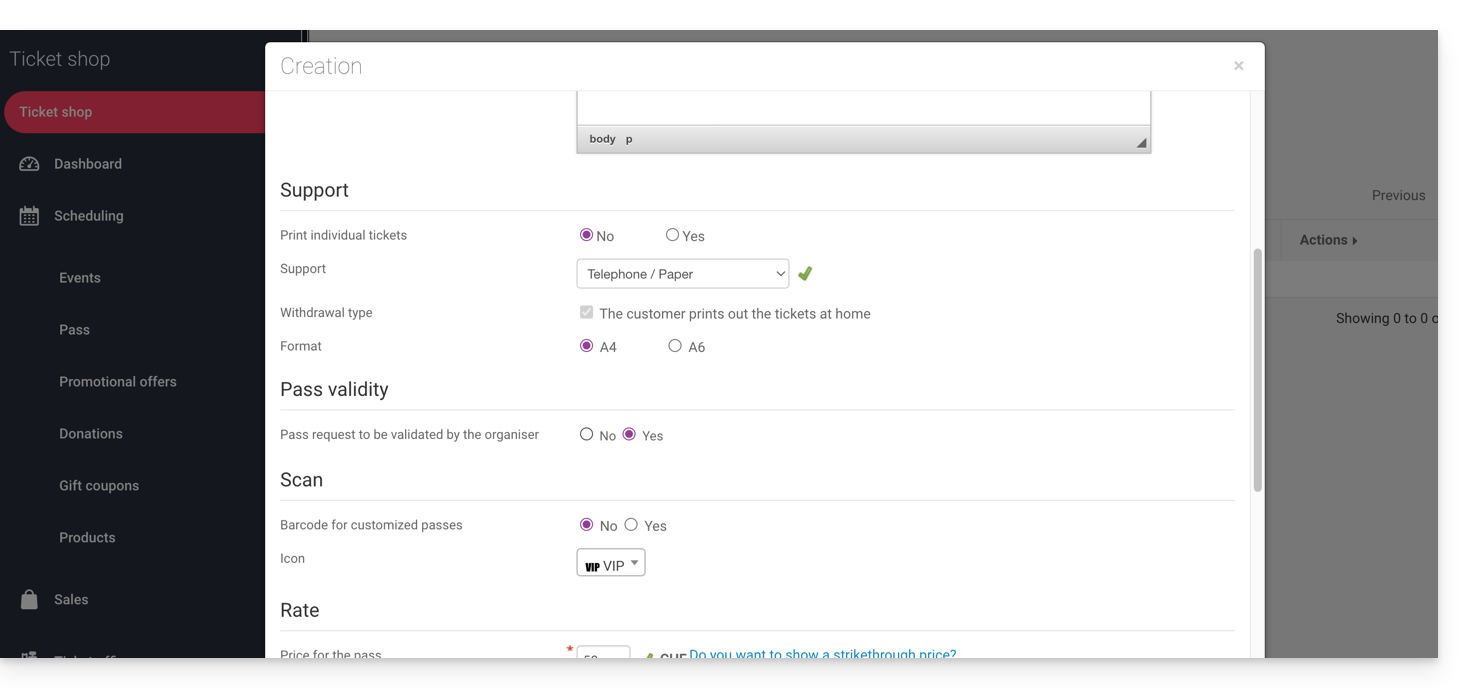Enable Yes for barcode customized passes
This screenshot has width=1468, height=688.
click(631, 524)
